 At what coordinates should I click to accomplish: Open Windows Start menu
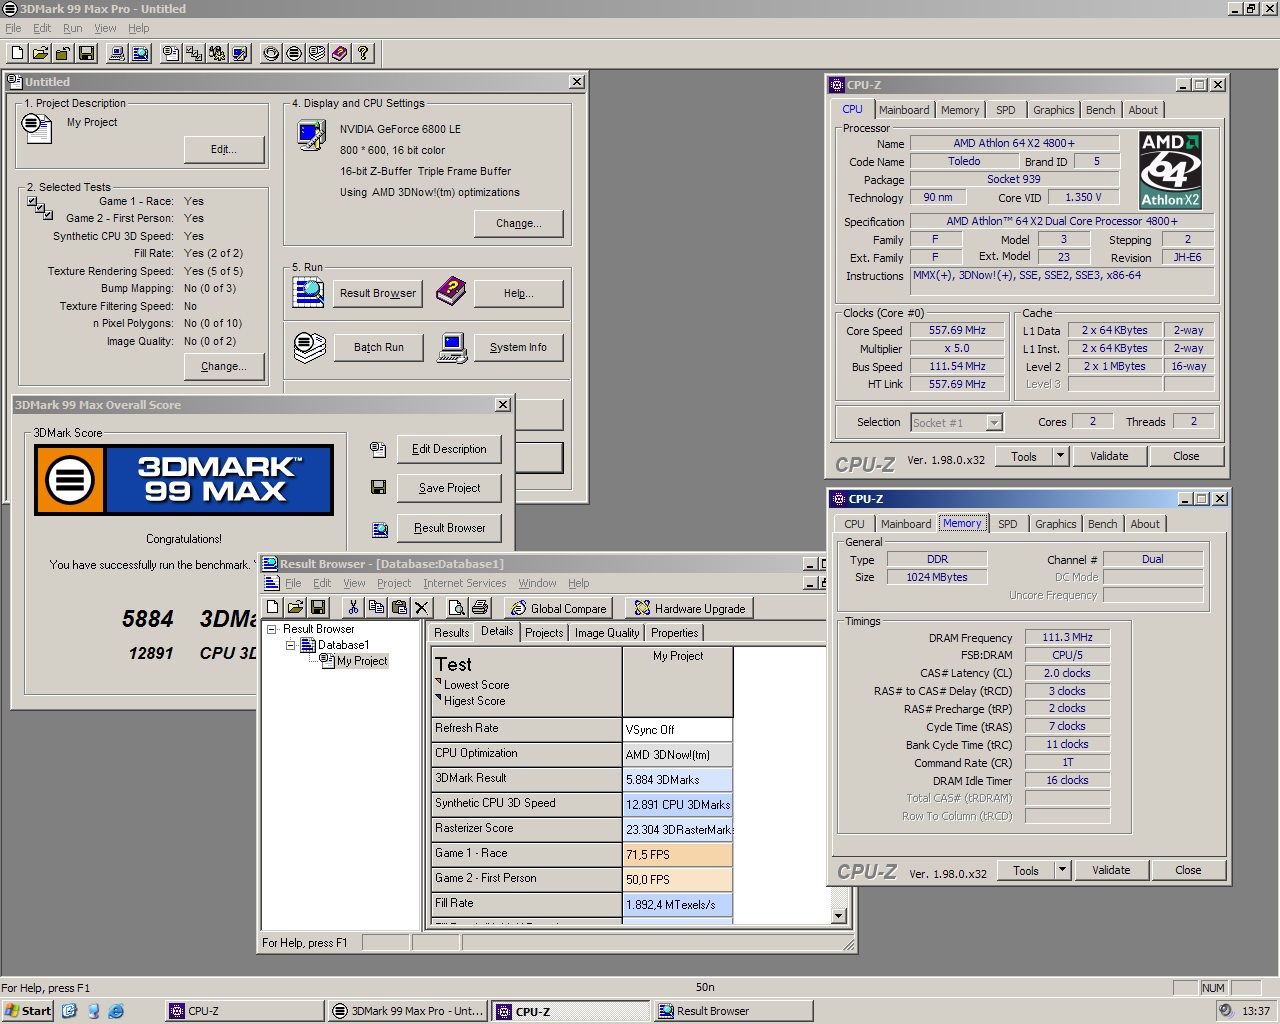(27, 1011)
